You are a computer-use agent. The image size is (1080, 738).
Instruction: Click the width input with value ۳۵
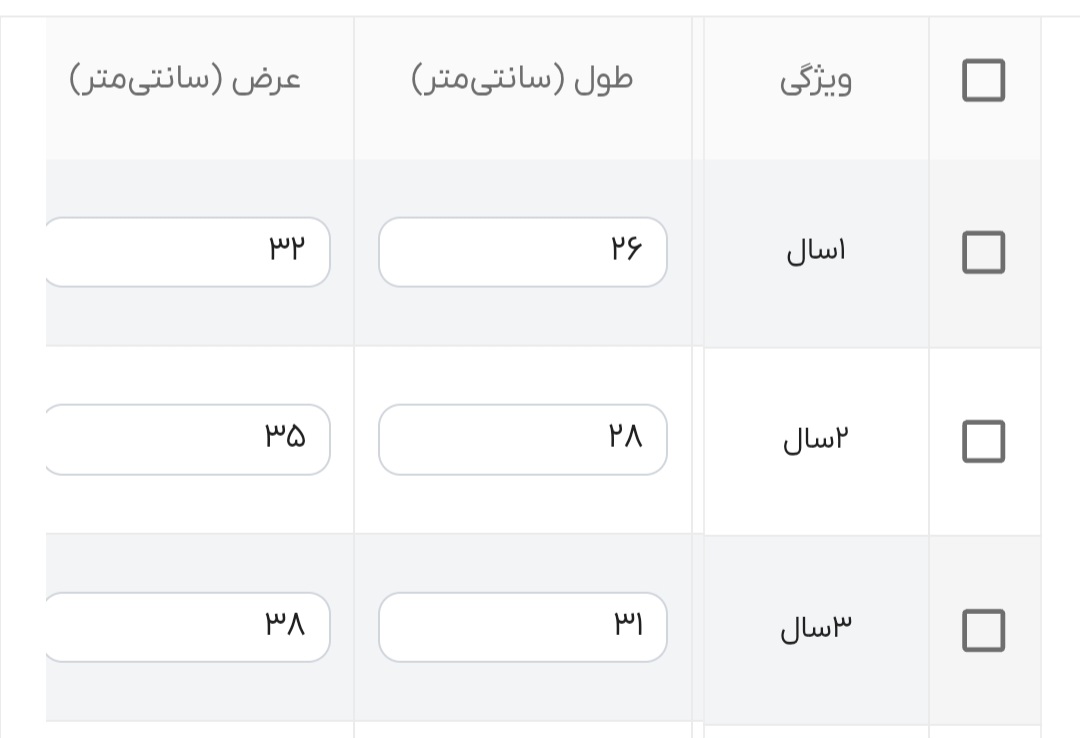point(188,439)
